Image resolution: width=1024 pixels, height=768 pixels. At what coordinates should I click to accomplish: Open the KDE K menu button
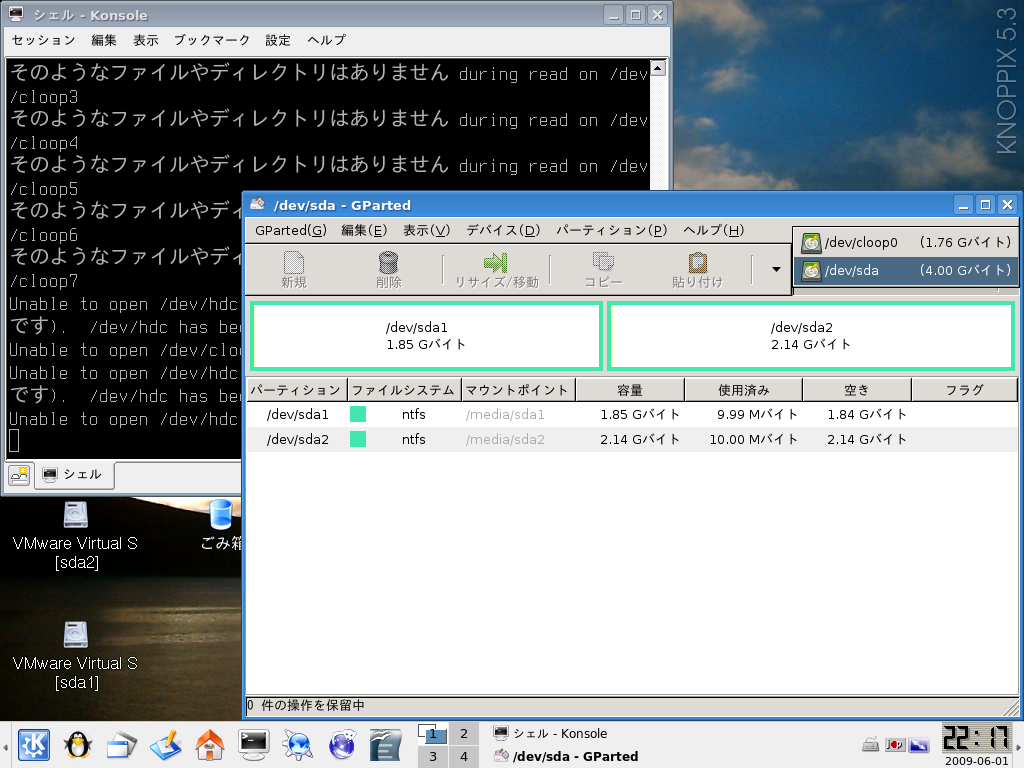click(x=34, y=744)
